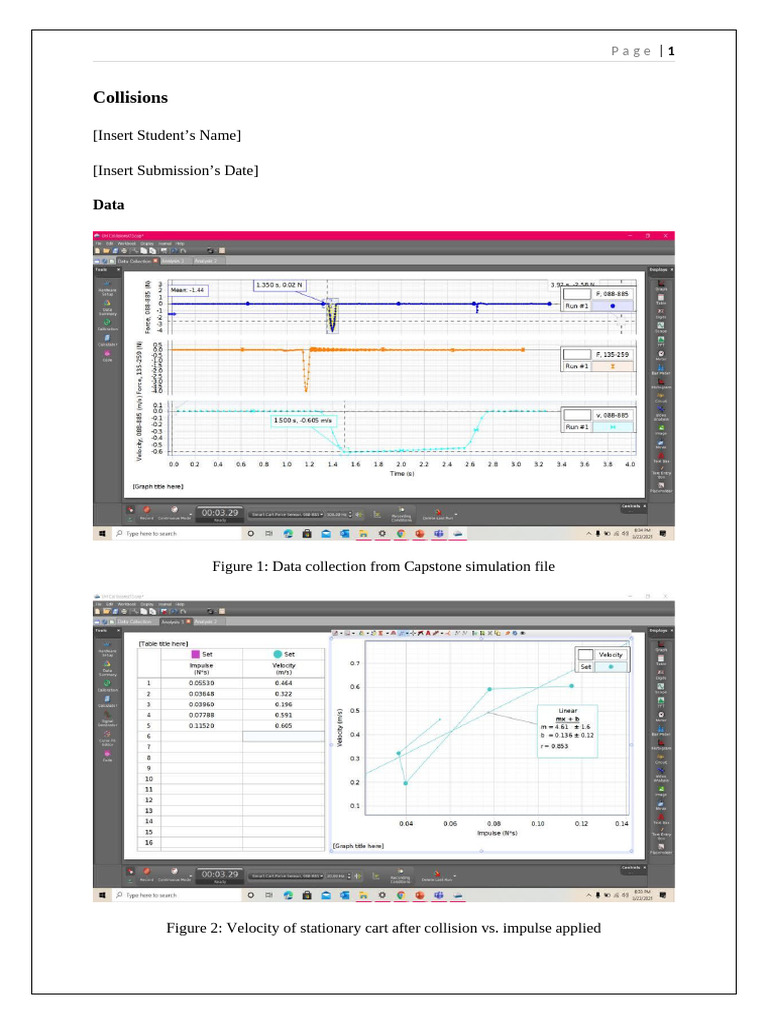Open Workbook menu in Figure 1

click(127, 244)
